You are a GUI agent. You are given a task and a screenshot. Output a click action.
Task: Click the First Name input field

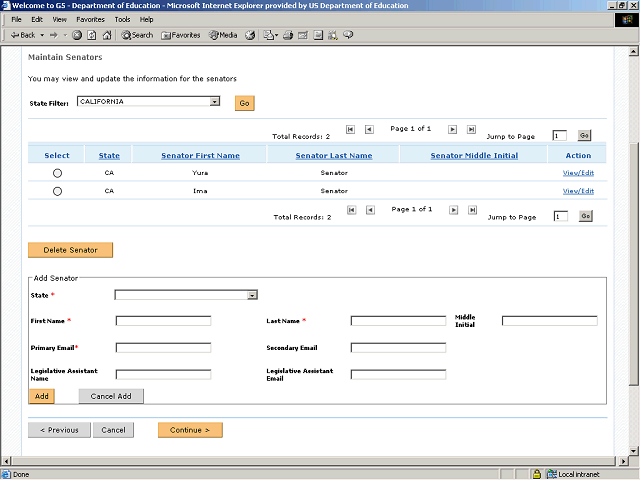point(163,321)
